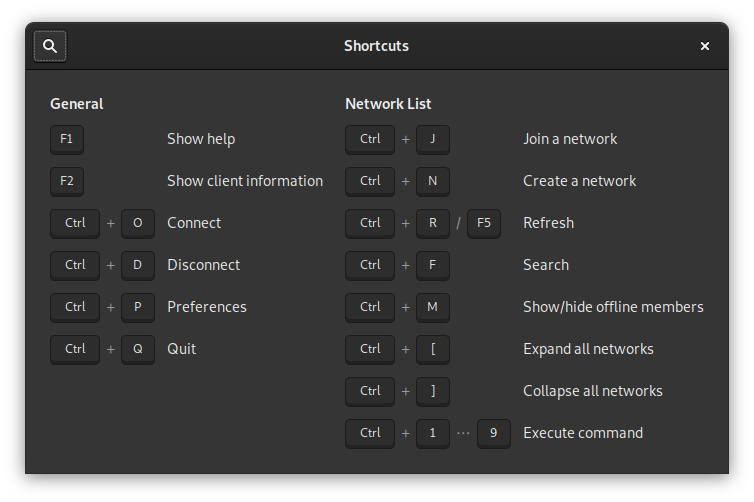Click the 9 keycap for Execute command

[493, 433]
